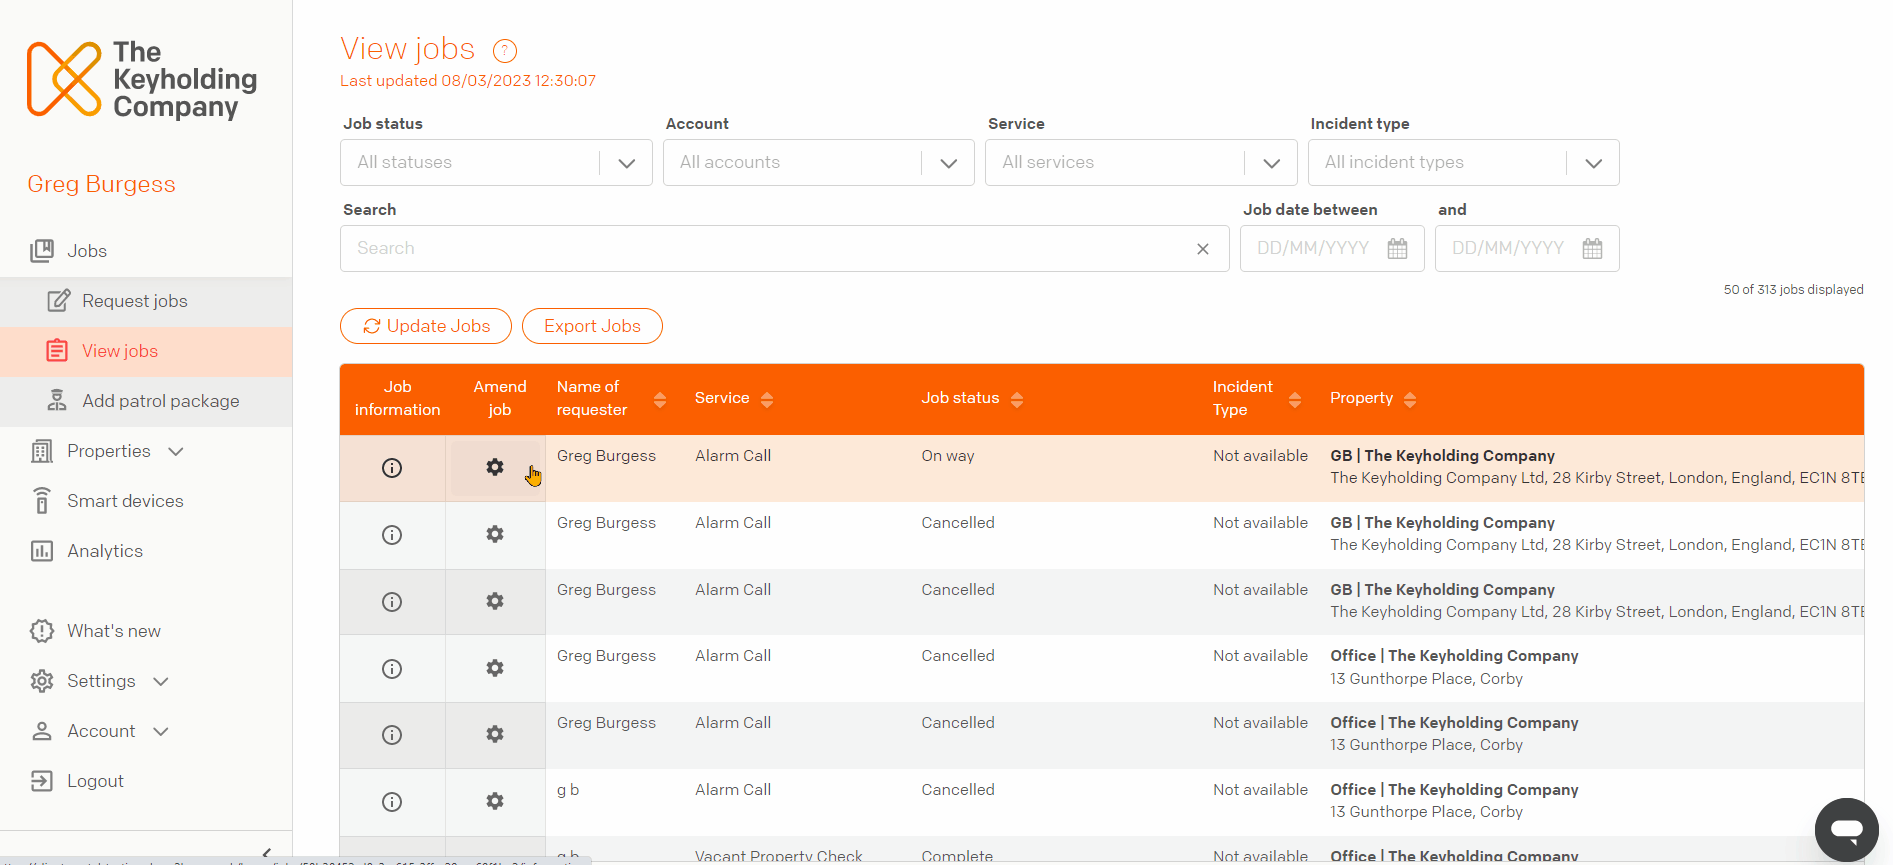Screen dimensions: 1893x865
Task: Open the chat widget bubble
Action: 1846,829
